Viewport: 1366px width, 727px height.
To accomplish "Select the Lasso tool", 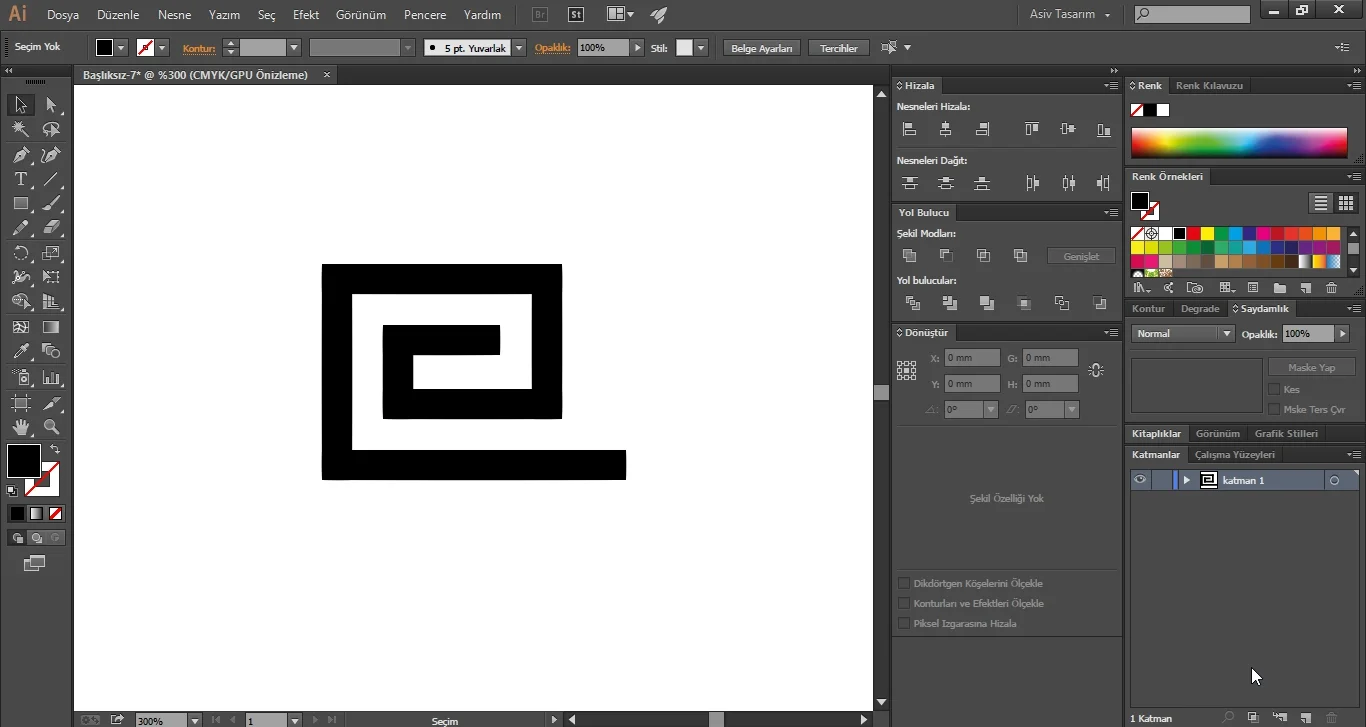I will (x=51, y=129).
